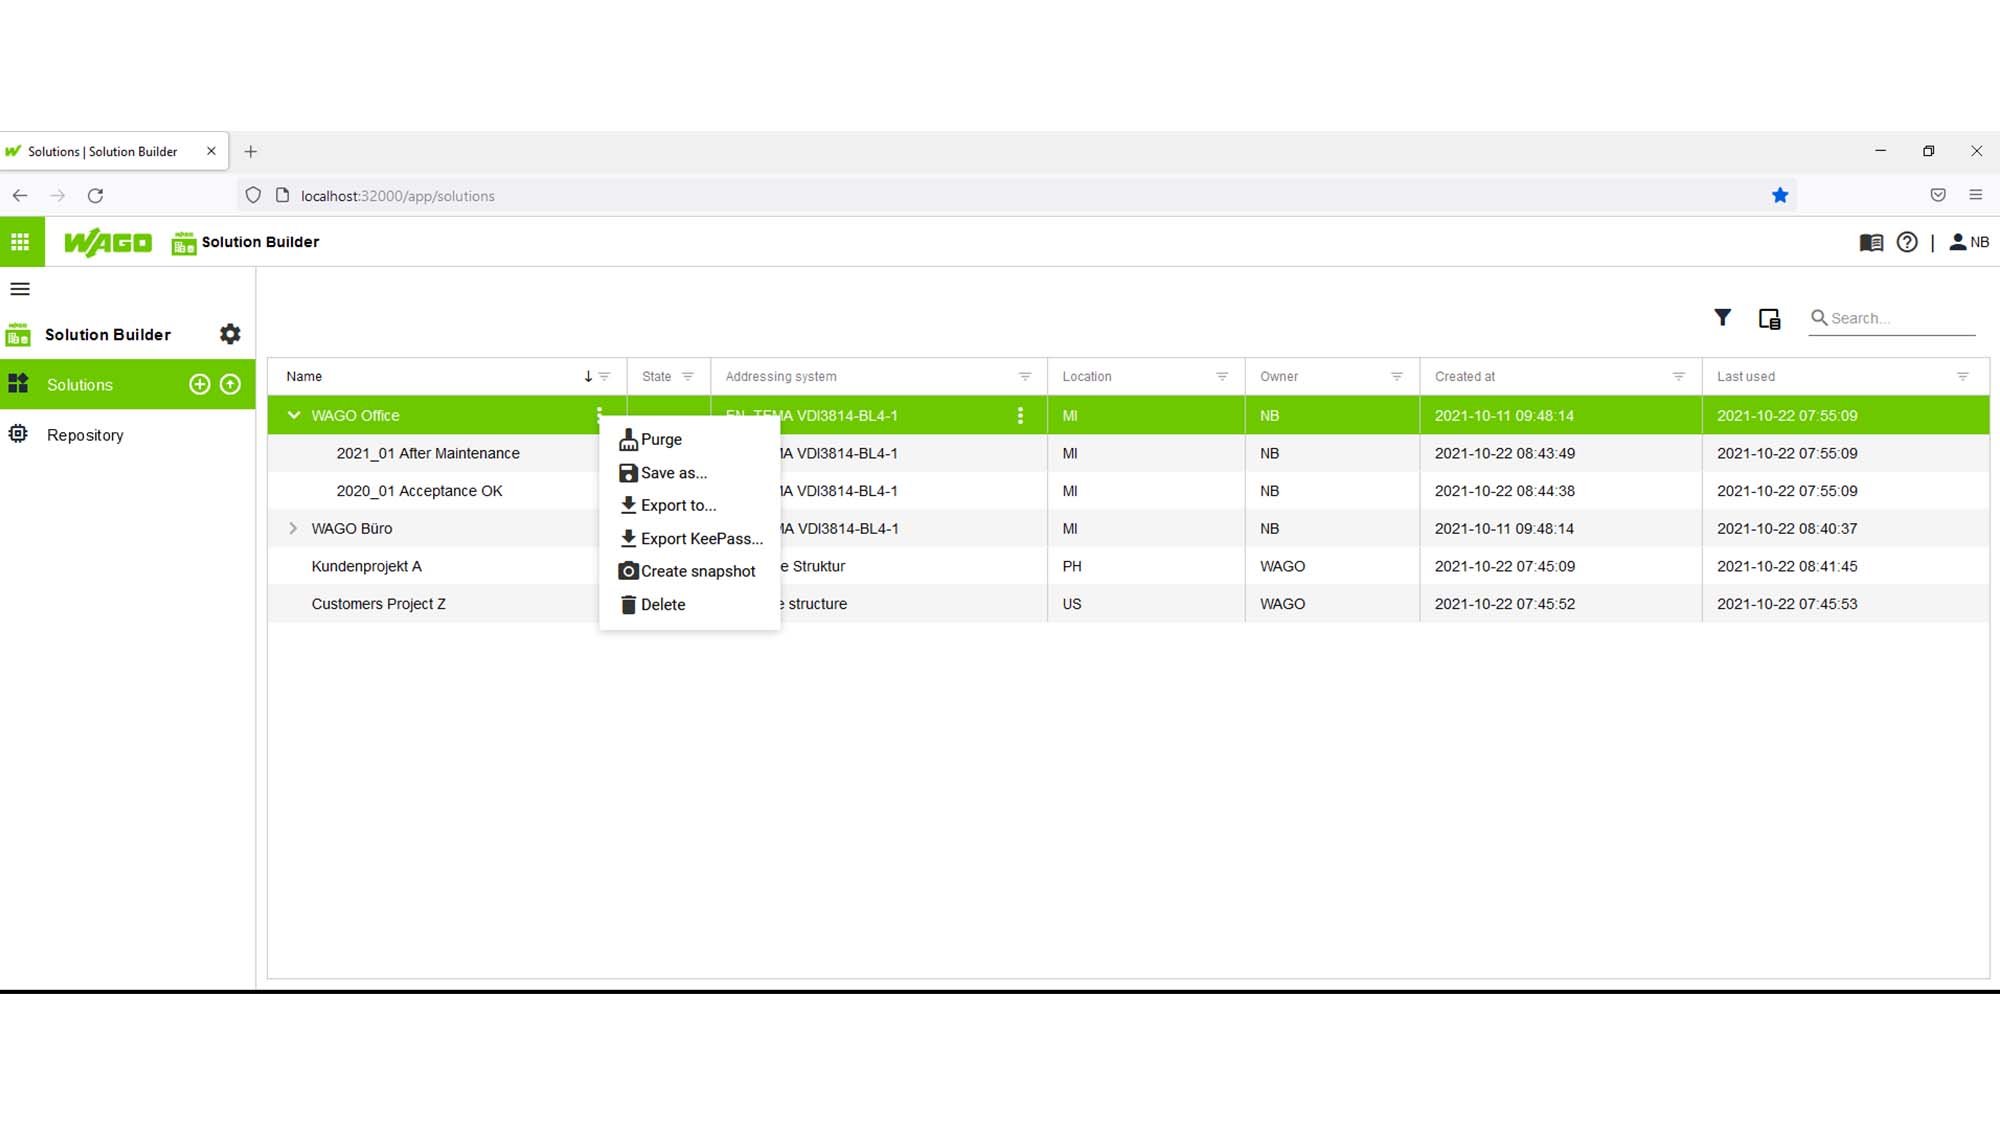
Task: Click Last used column header
Action: click(x=1746, y=377)
